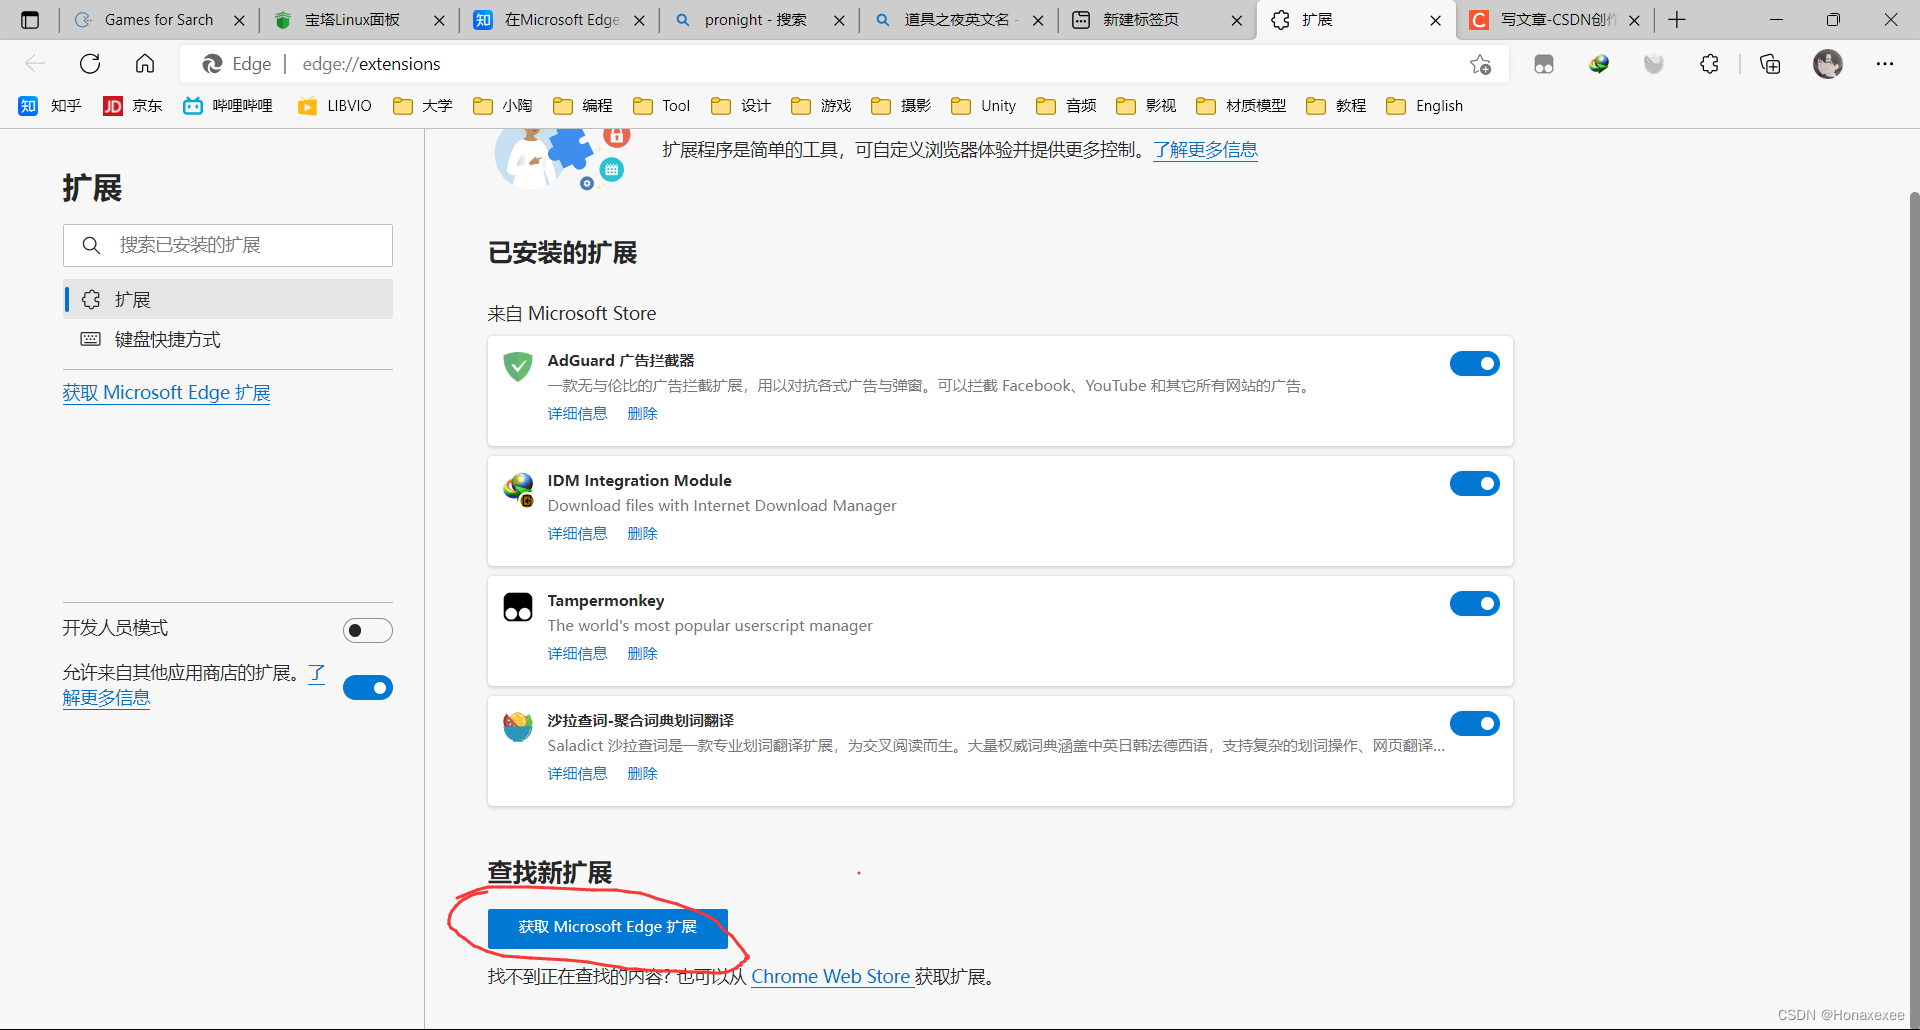
Task: Click 了解更多信息 link in the header
Action: point(1205,150)
